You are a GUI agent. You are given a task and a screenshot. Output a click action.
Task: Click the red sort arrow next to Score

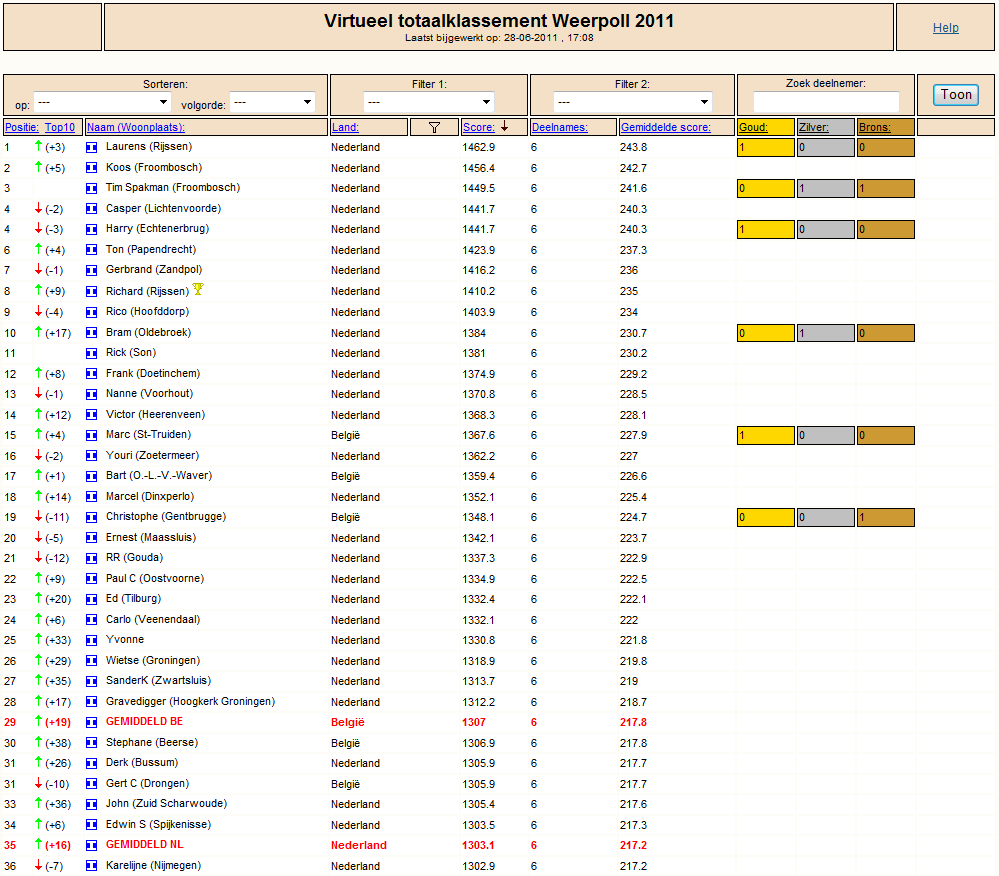(505, 126)
